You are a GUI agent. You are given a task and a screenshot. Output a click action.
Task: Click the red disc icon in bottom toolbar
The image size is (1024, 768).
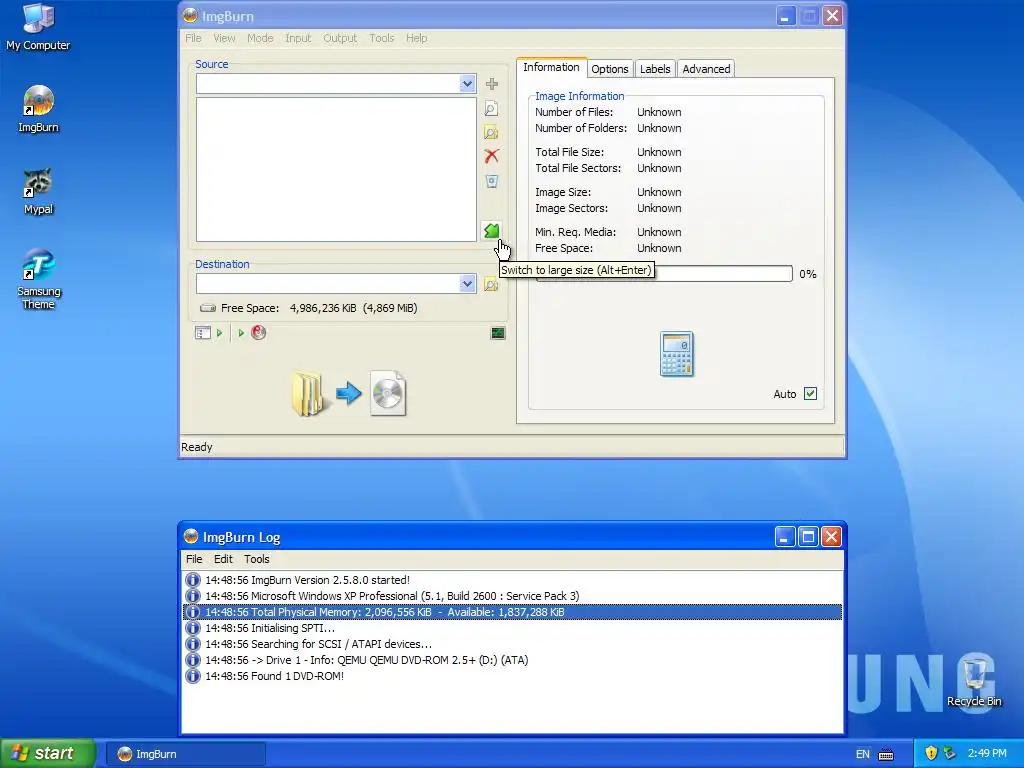click(x=259, y=332)
